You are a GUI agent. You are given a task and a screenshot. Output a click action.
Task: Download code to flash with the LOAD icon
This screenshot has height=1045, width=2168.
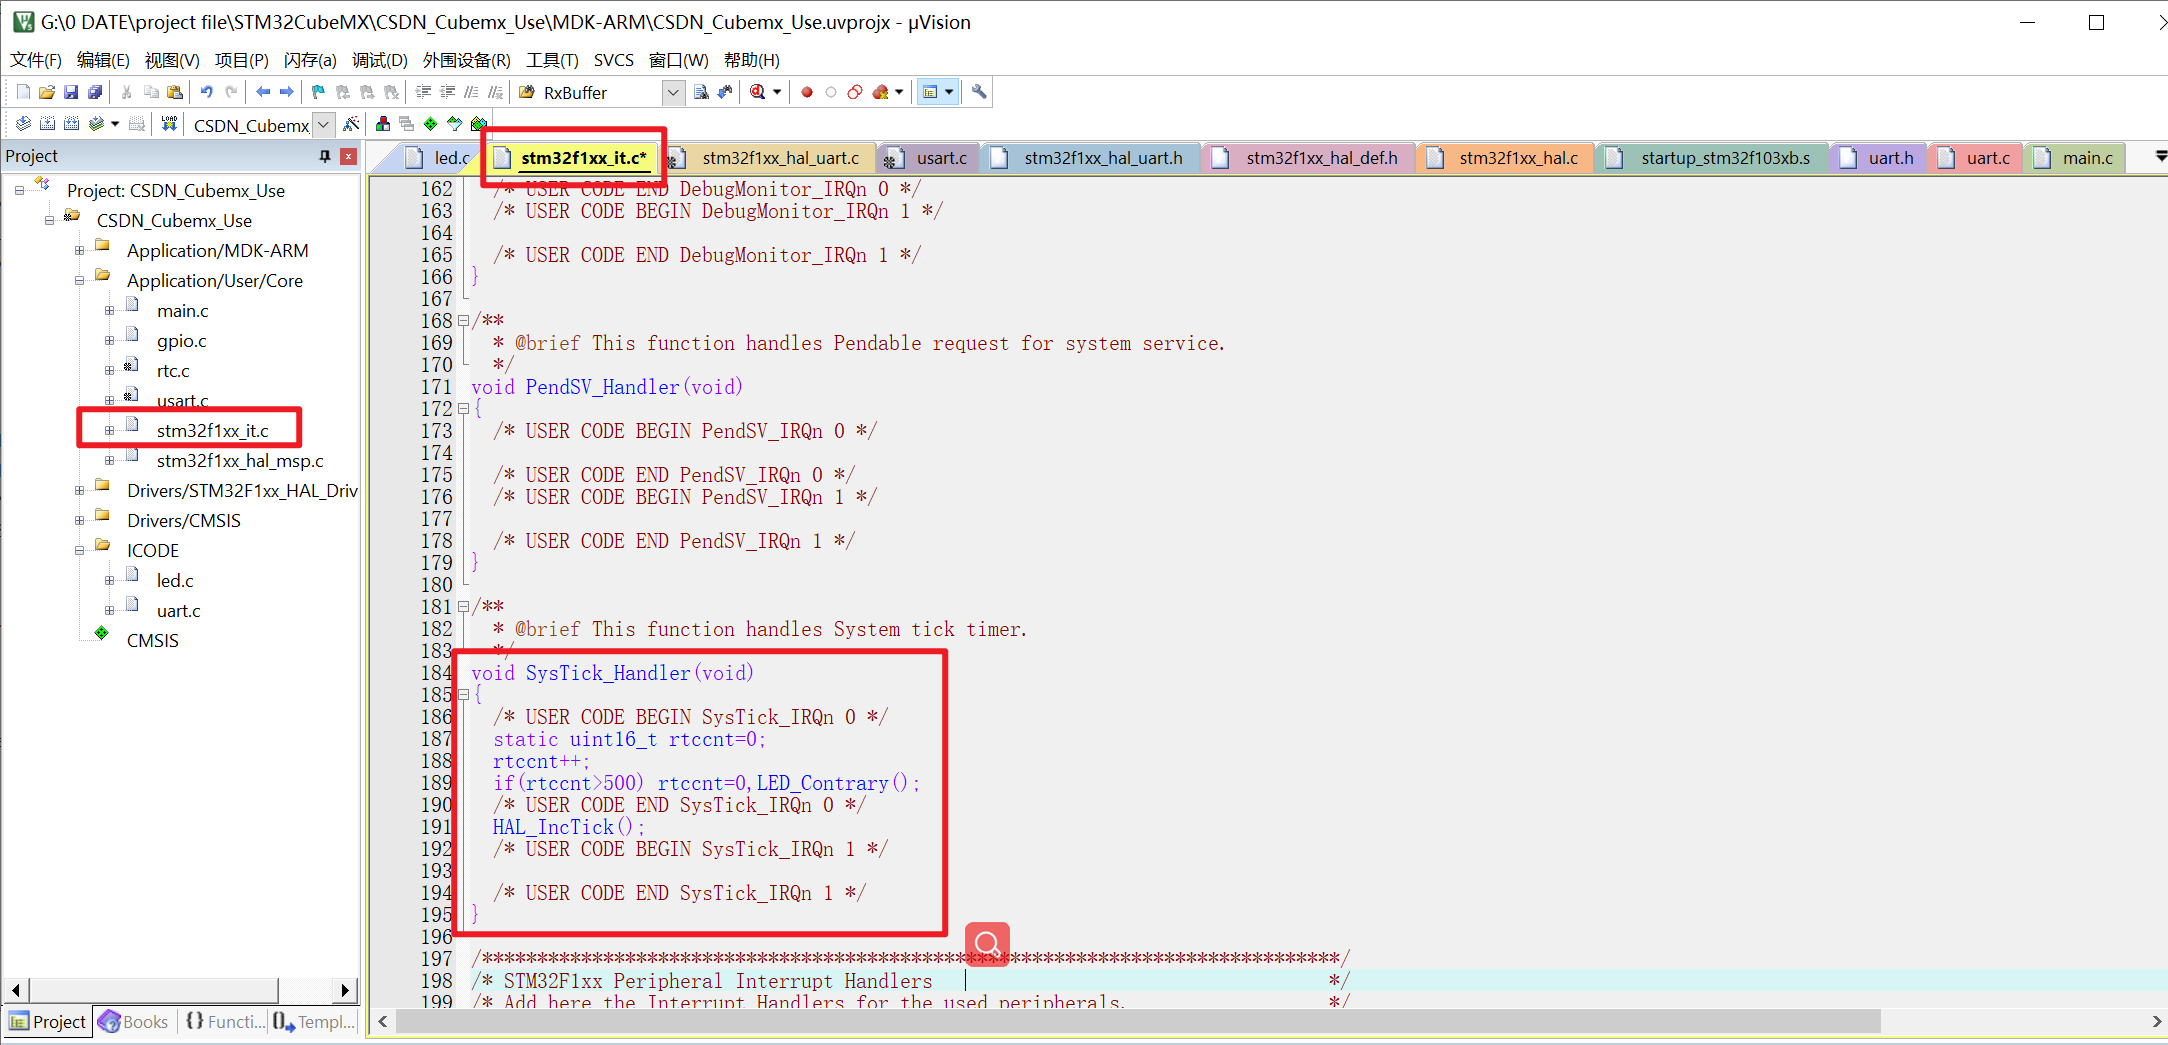(169, 124)
